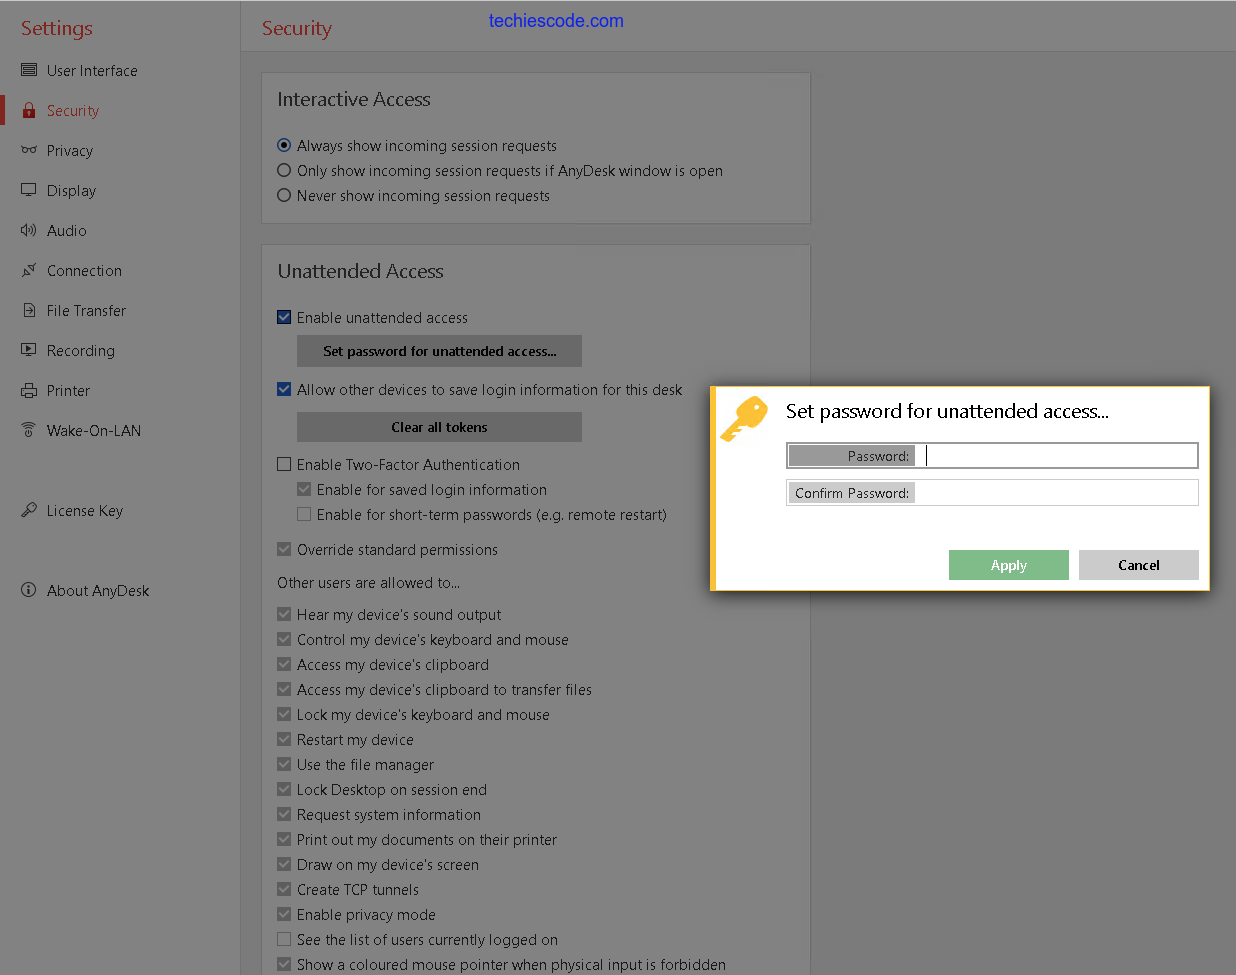The image size is (1236, 975).
Task: Click the Printer icon in sidebar
Action: click(x=29, y=390)
